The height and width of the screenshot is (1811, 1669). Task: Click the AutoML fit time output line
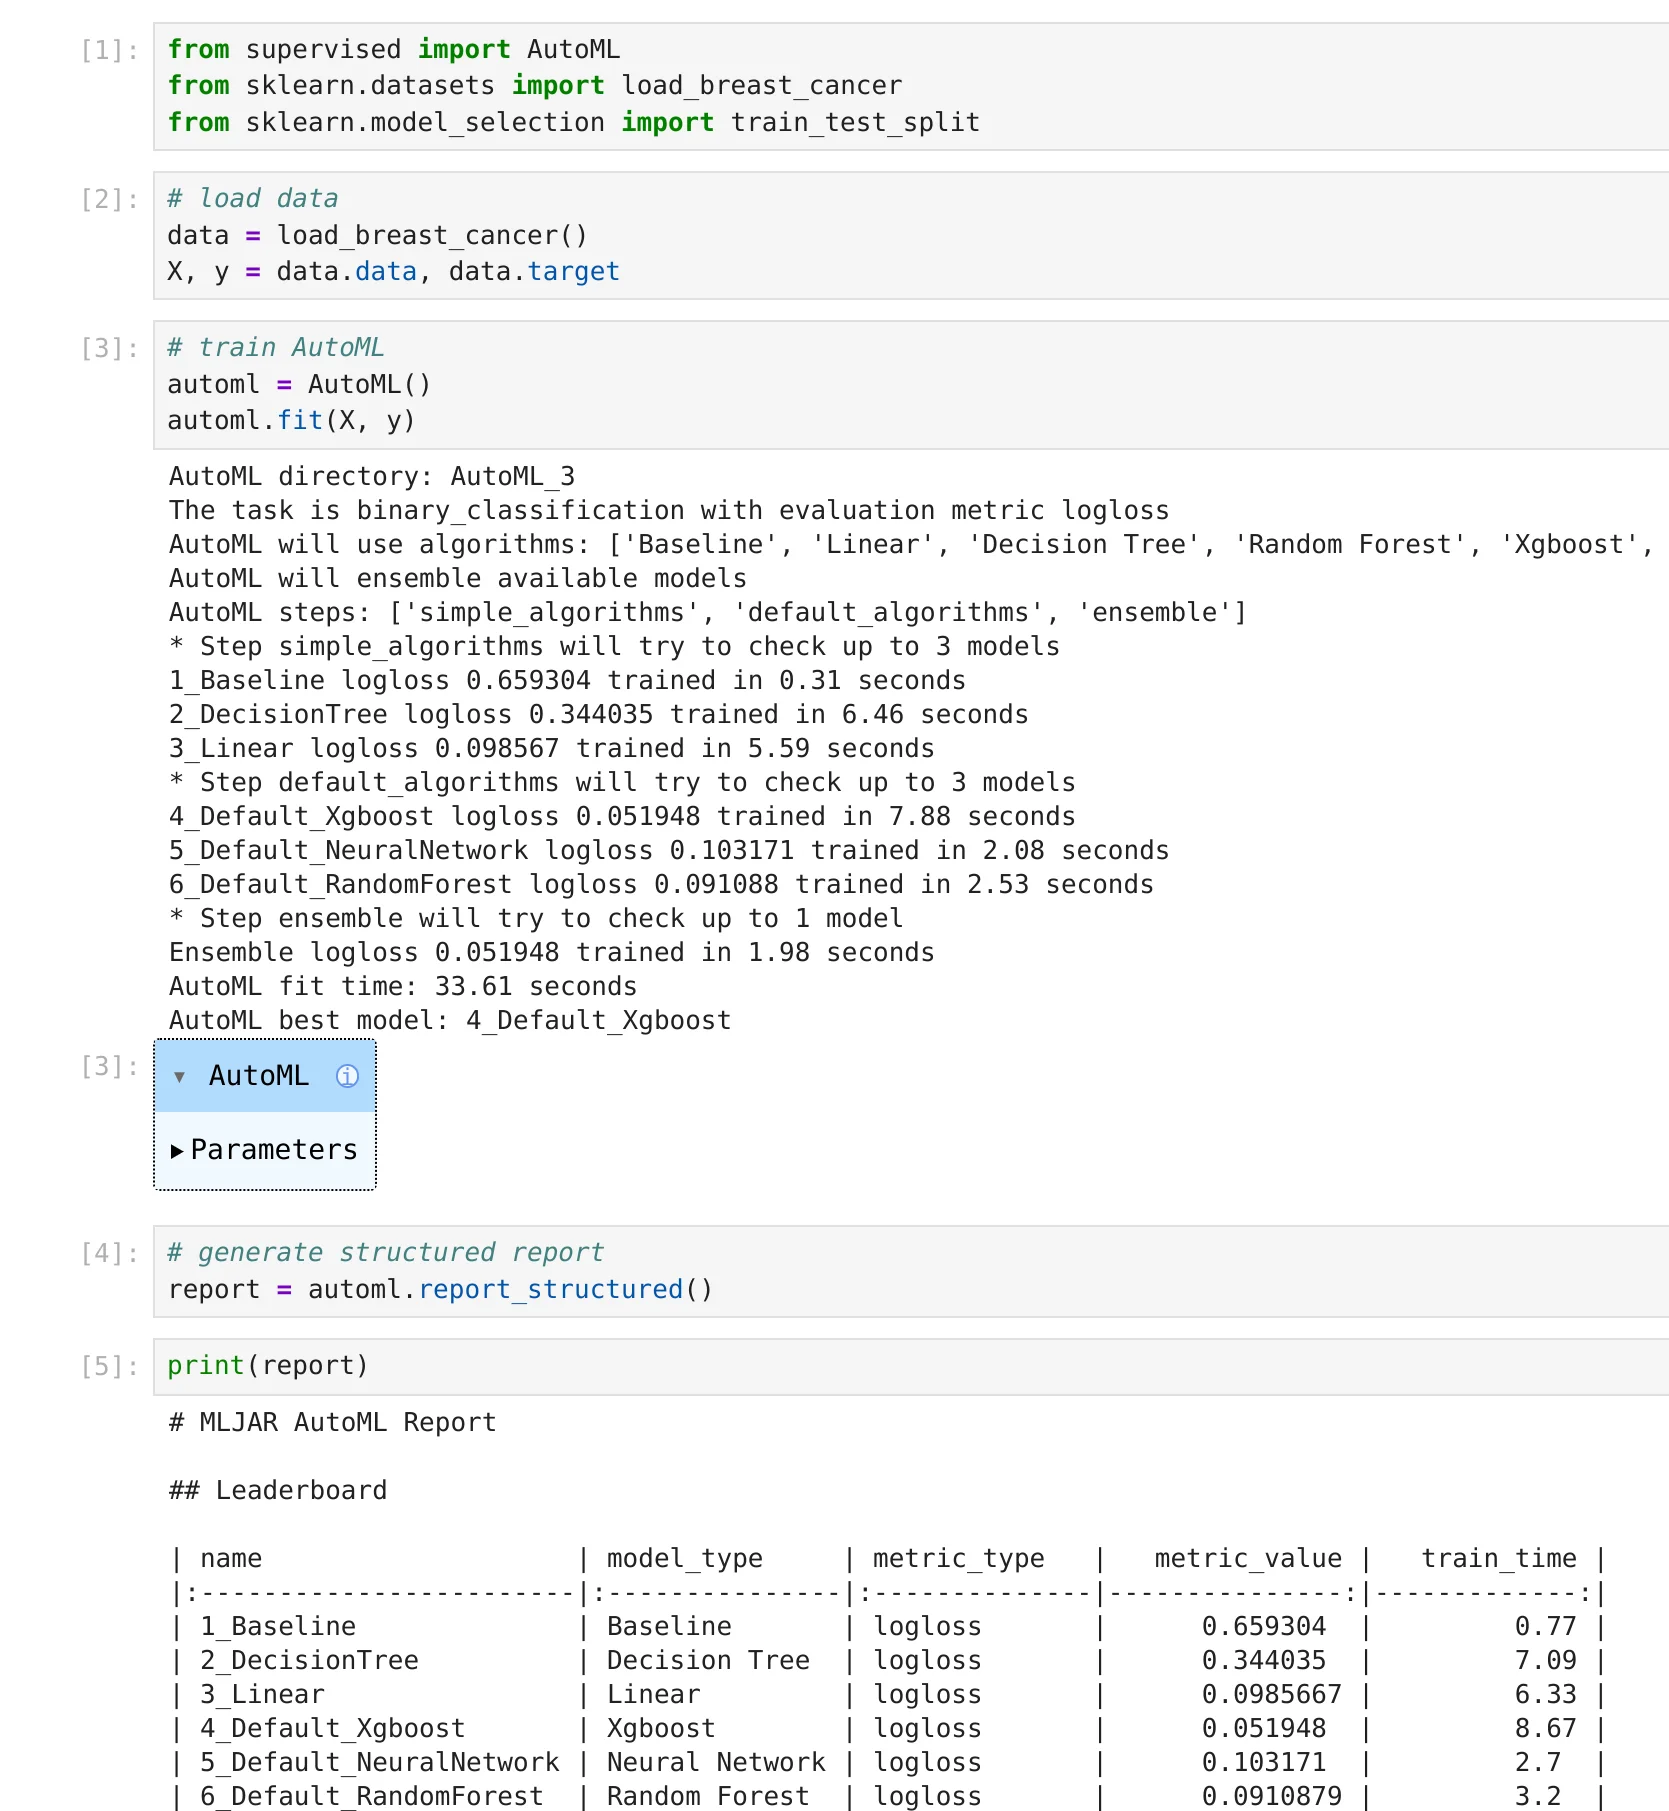click(x=403, y=987)
